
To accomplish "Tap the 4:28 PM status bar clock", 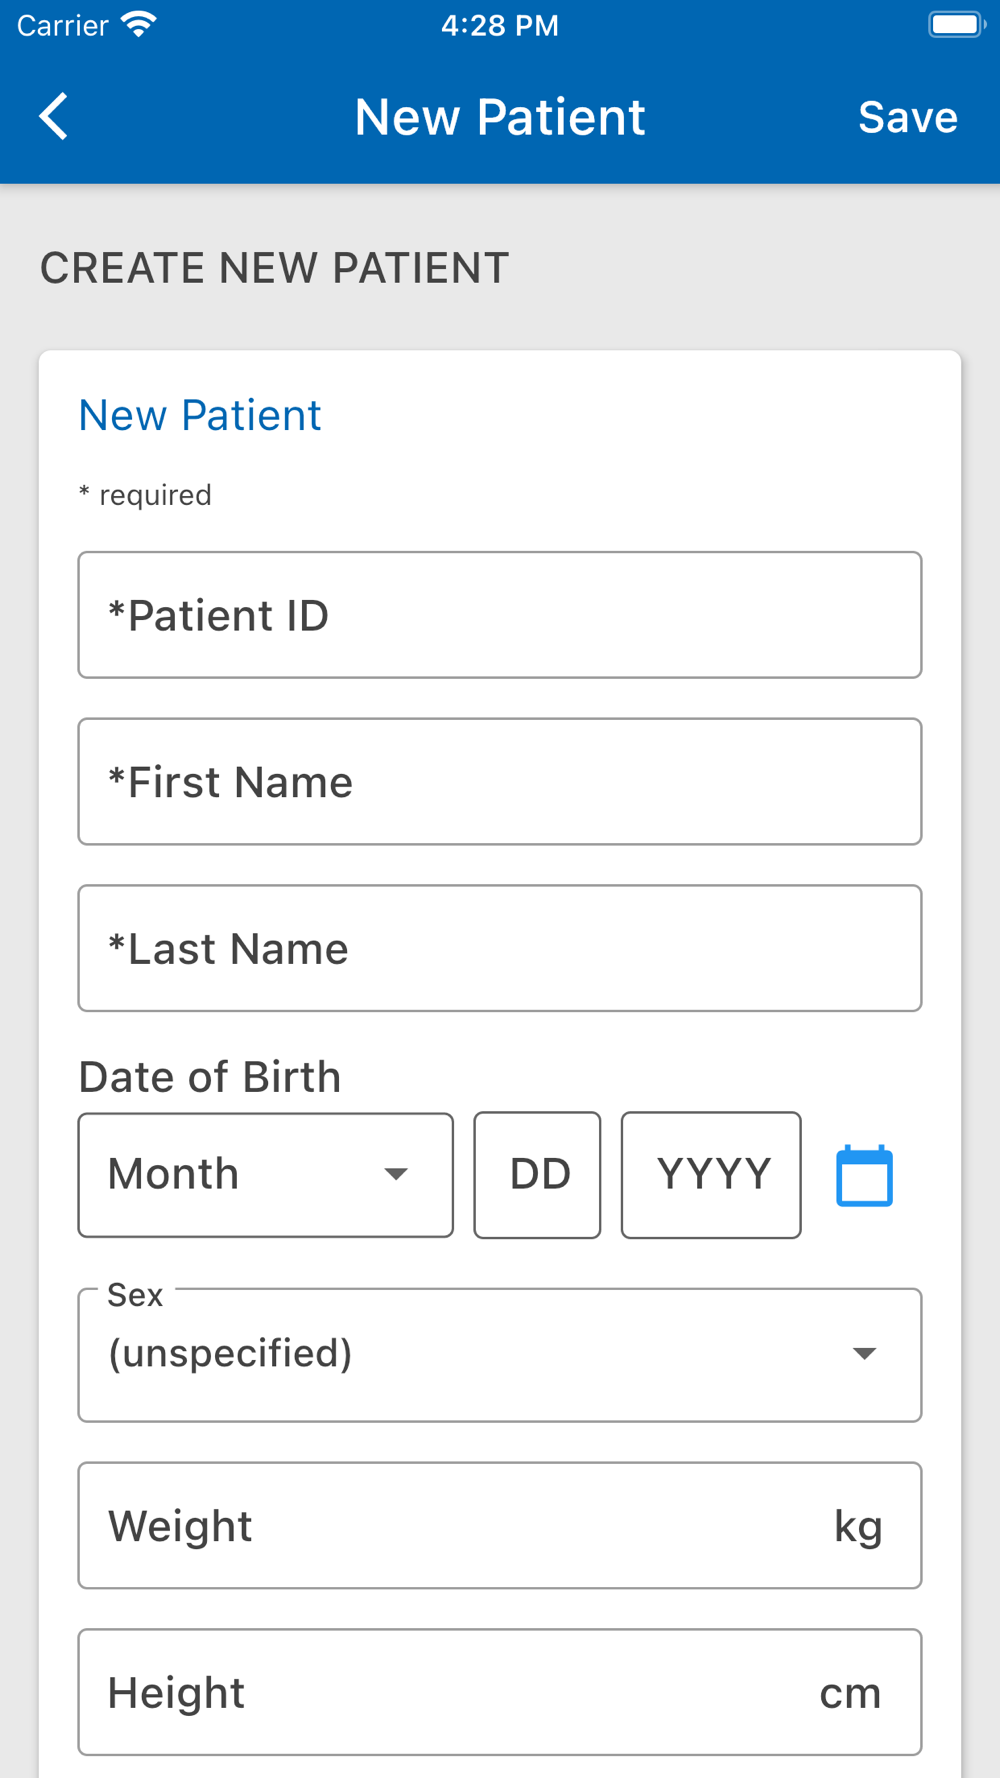I will click(x=500, y=25).
